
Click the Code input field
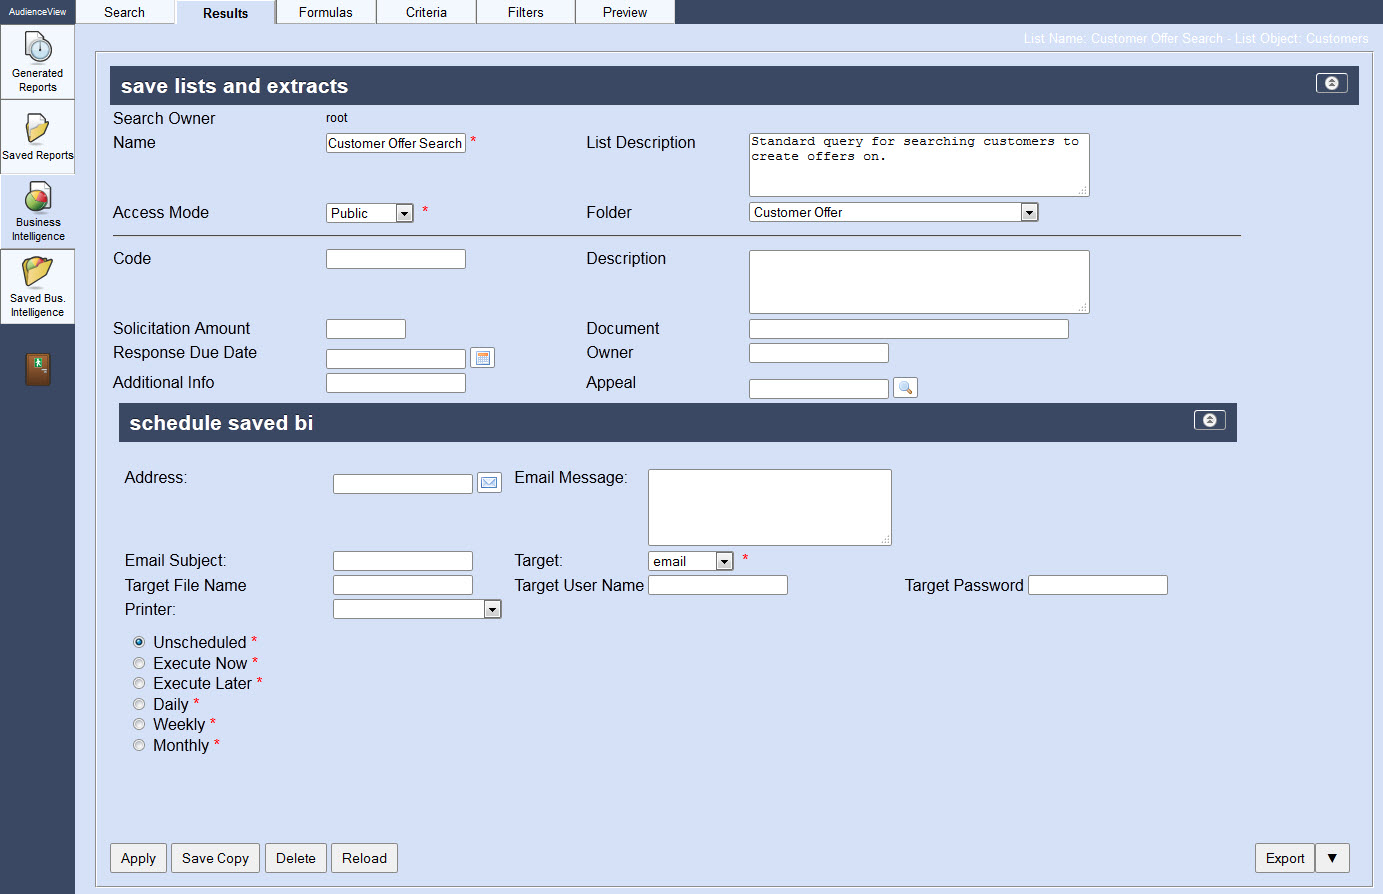[396, 259]
